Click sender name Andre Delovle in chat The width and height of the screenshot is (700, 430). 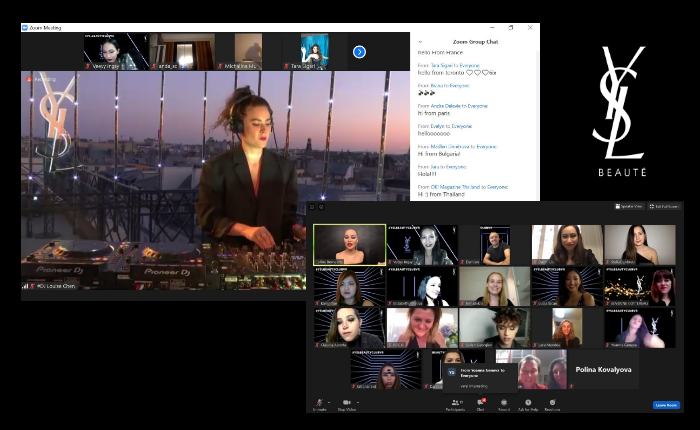click(x=446, y=106)
